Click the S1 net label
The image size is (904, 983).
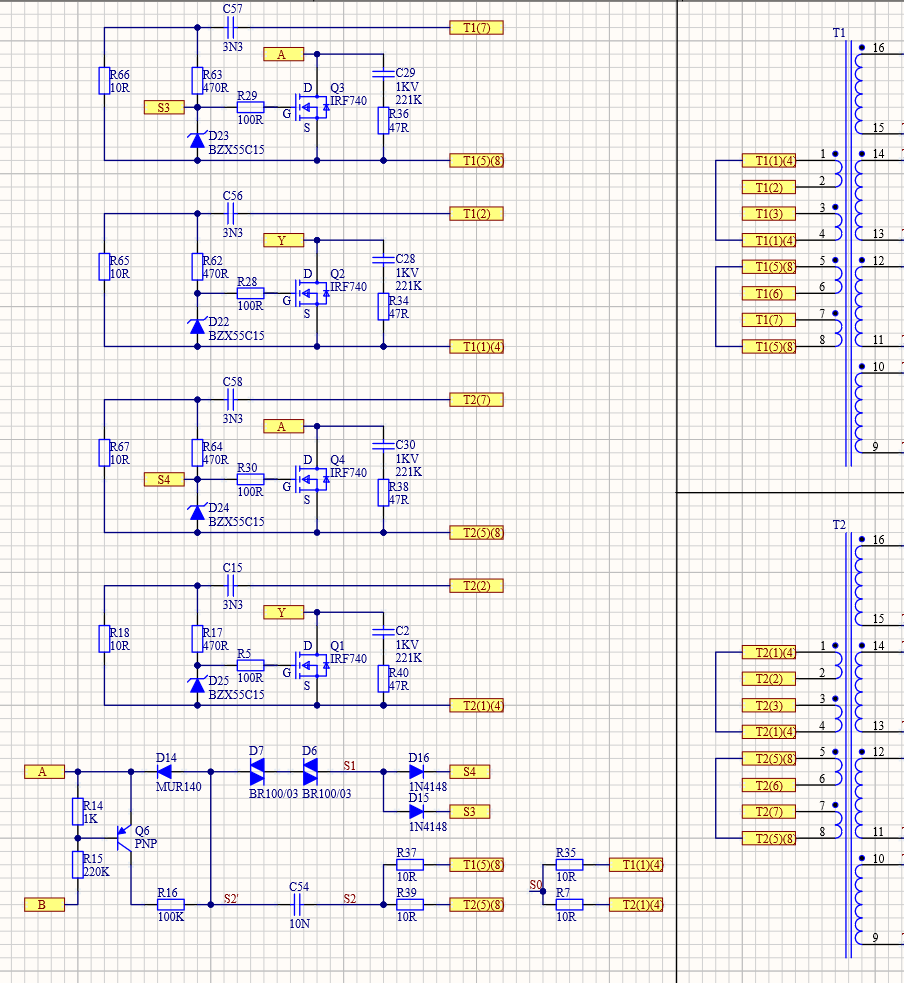[x=350, y=765]
